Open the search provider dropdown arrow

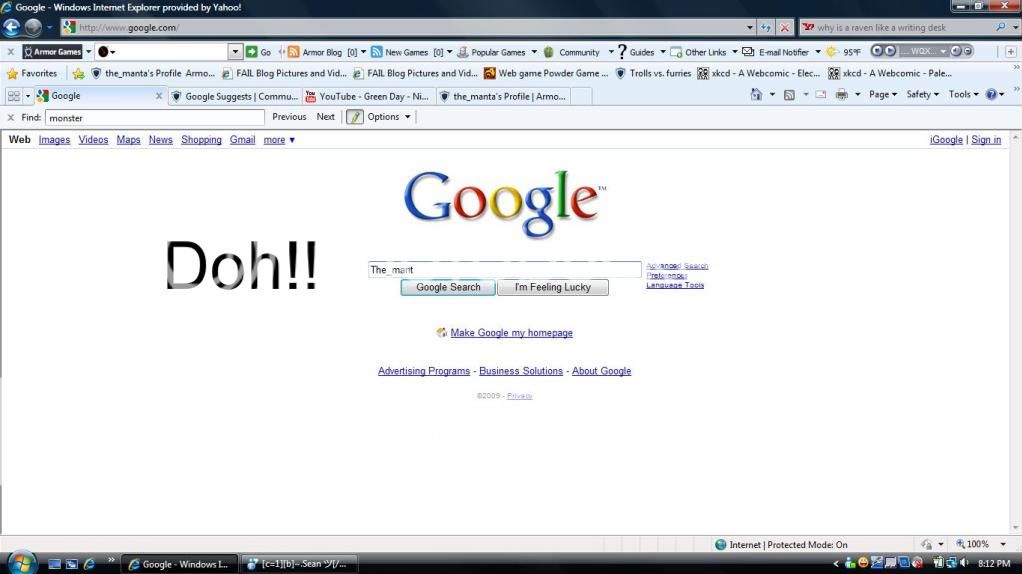click(1015, 27)
